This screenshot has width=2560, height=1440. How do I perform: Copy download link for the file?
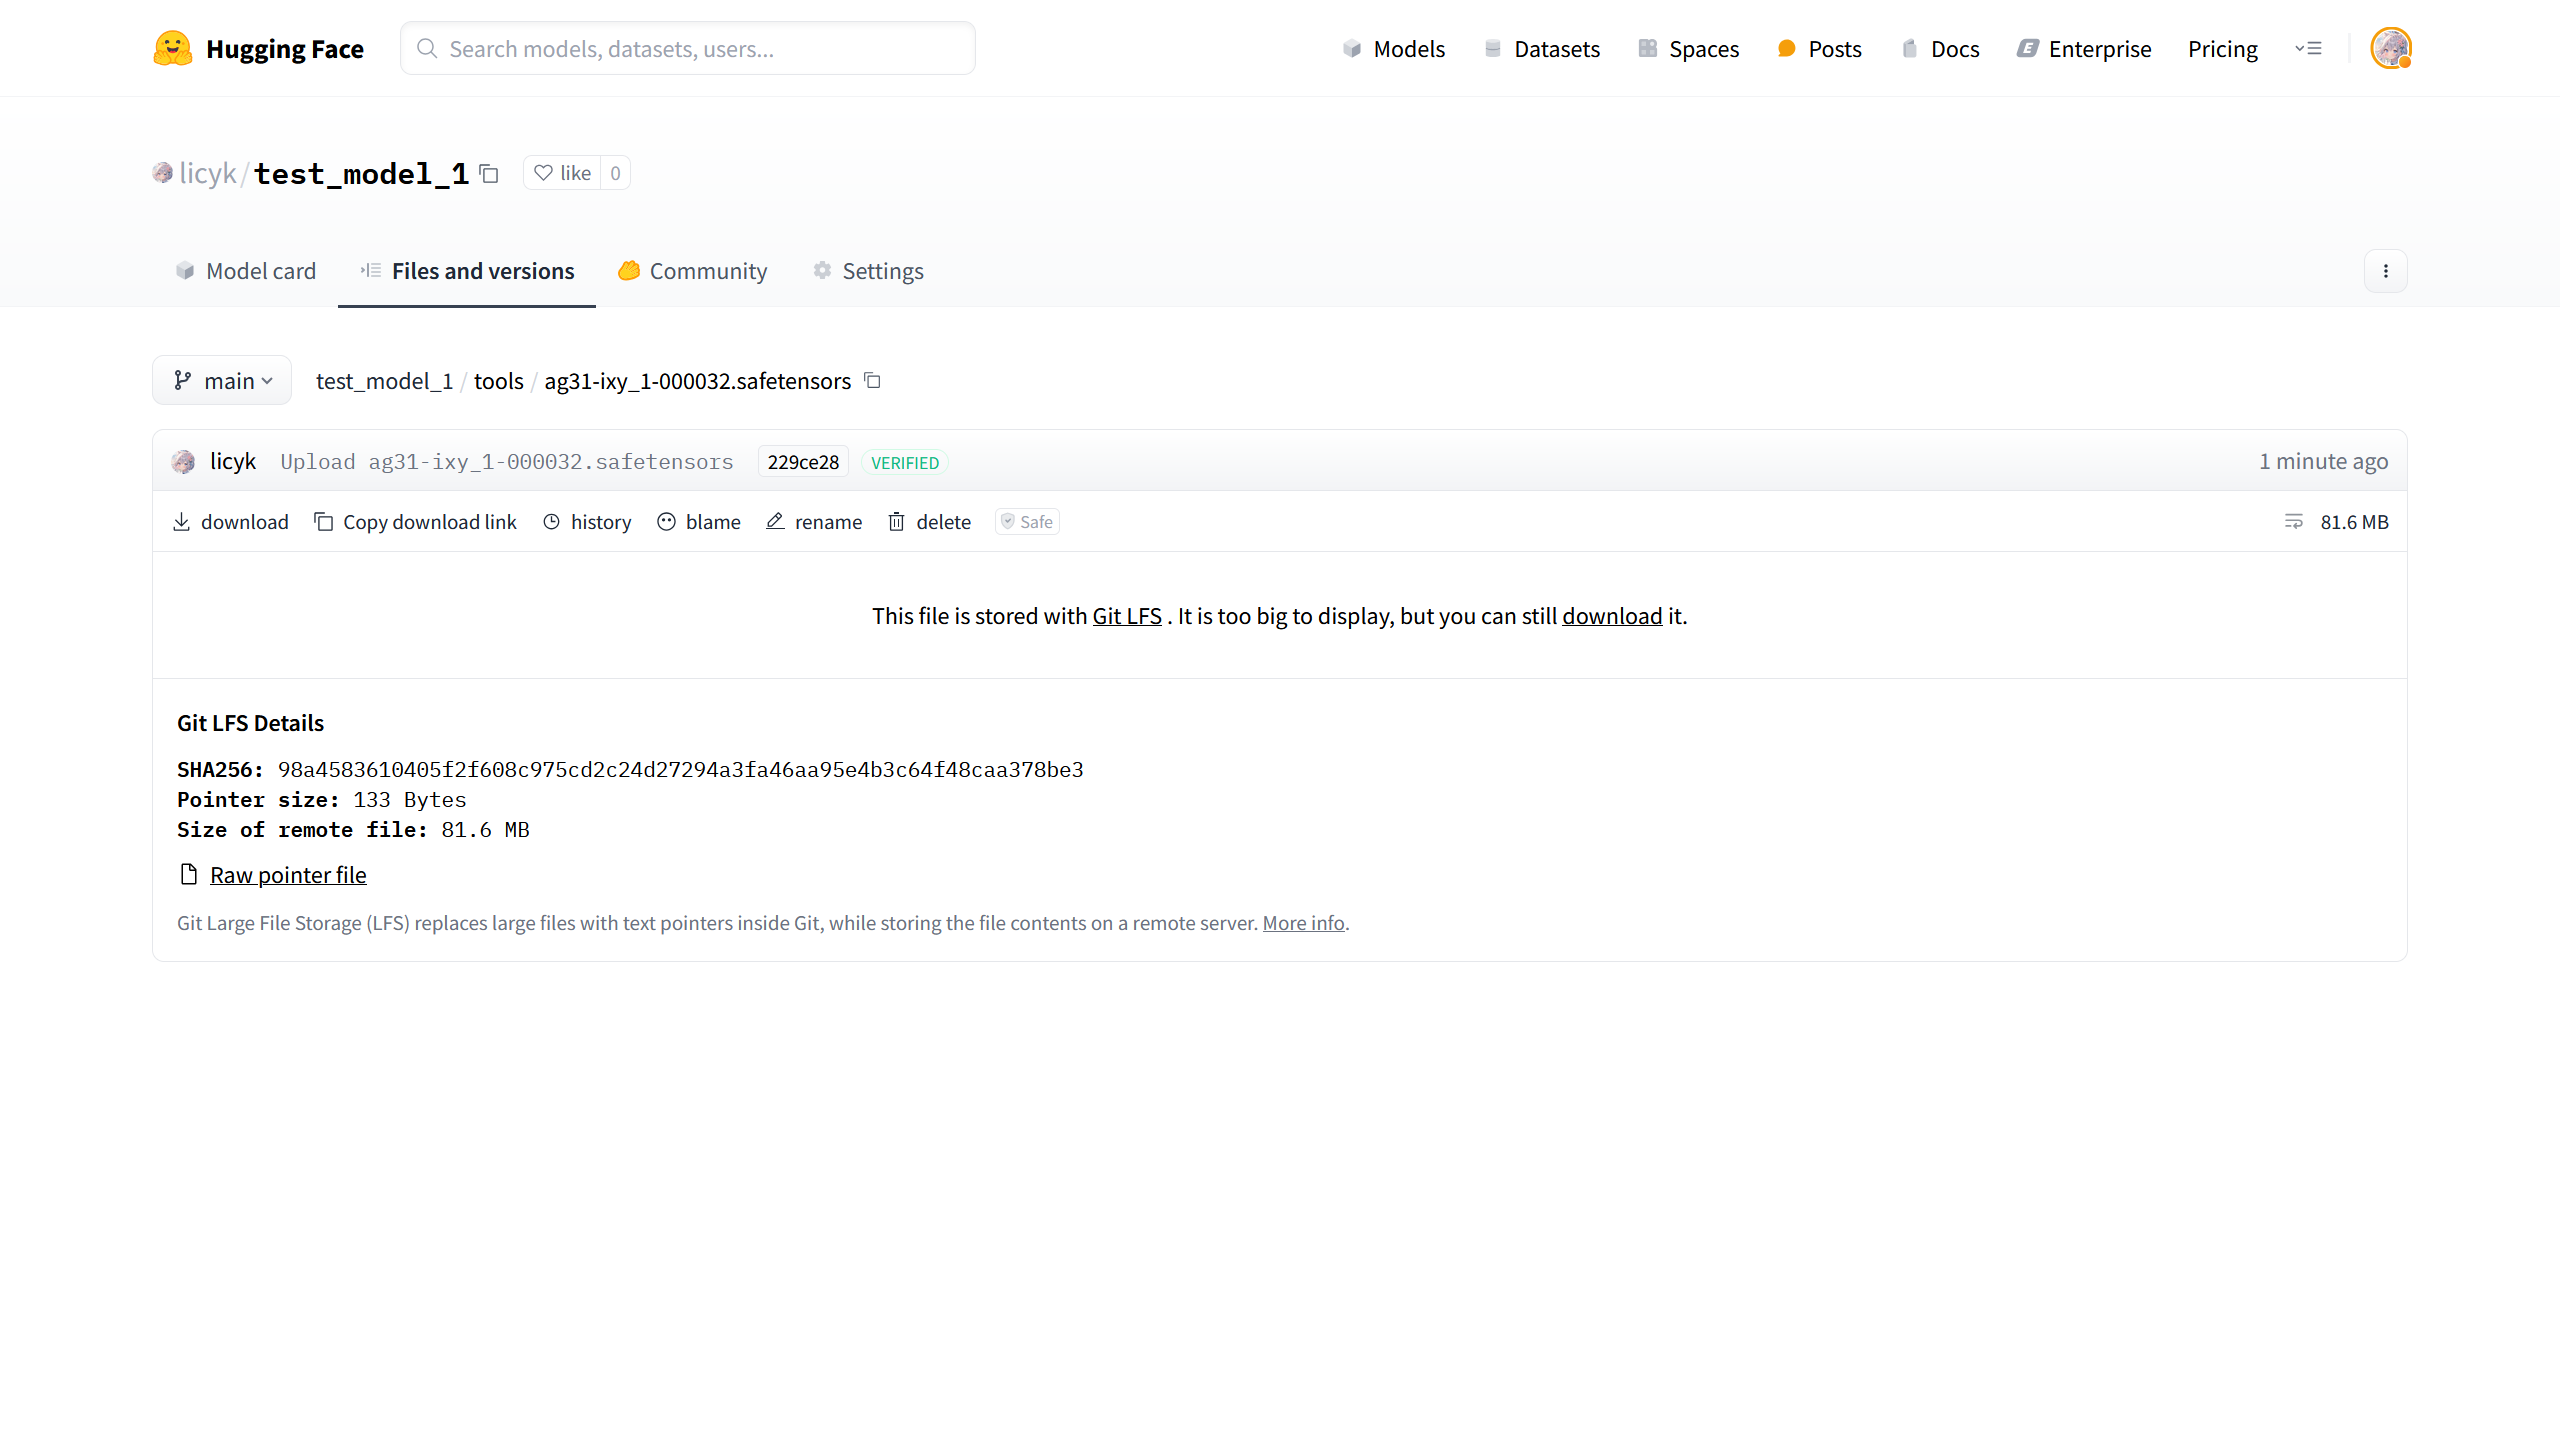(x=416, y=522)
